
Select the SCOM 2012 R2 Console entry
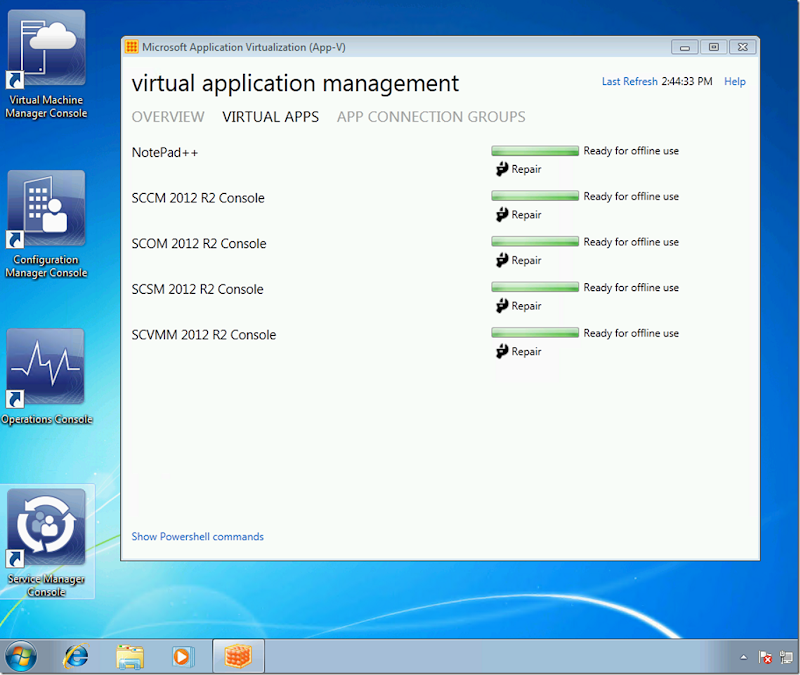[199, 243]
